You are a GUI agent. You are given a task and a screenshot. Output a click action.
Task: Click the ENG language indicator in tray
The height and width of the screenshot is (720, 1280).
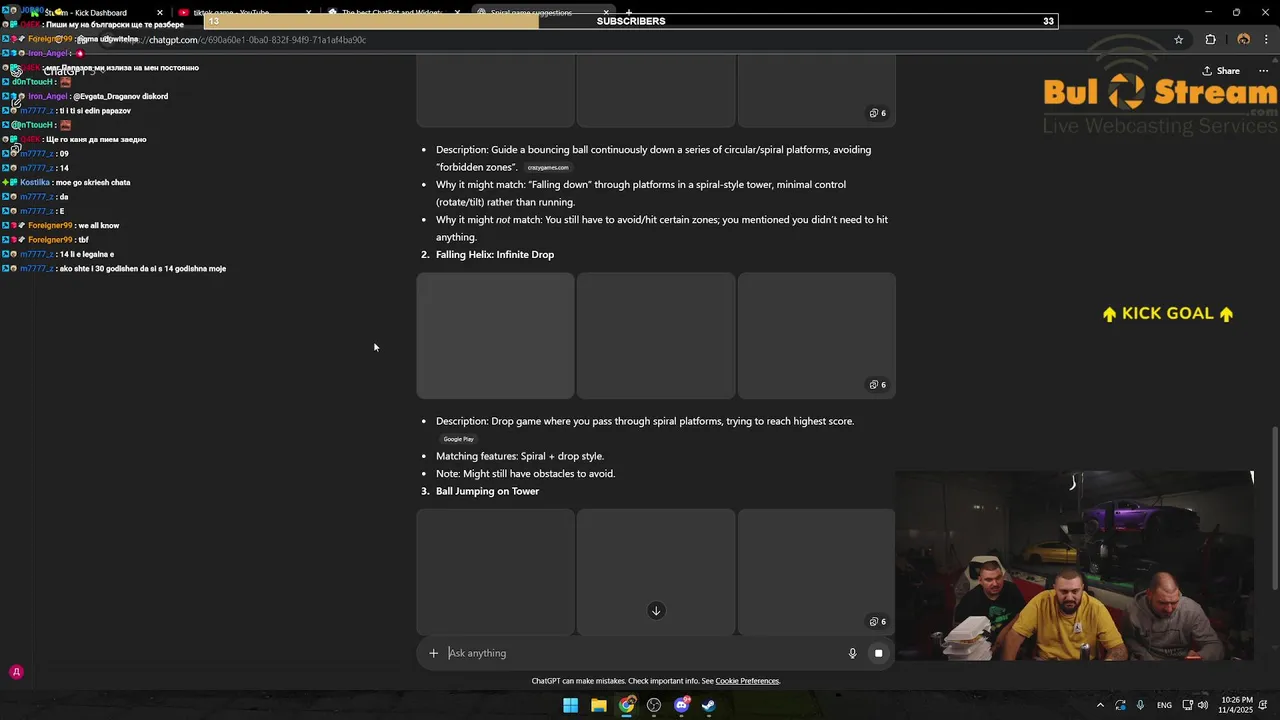coord(1164,705)
